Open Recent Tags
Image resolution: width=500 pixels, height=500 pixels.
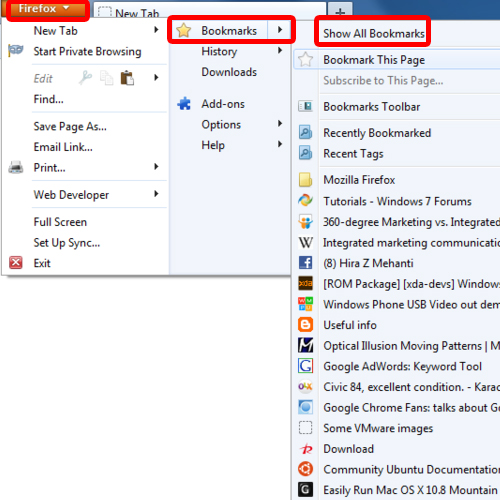click(x=353, y=154)
